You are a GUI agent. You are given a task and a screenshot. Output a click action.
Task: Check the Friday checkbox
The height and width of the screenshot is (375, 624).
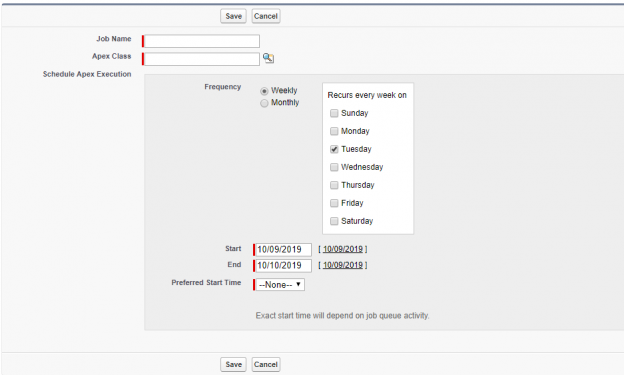click(334, 203)
